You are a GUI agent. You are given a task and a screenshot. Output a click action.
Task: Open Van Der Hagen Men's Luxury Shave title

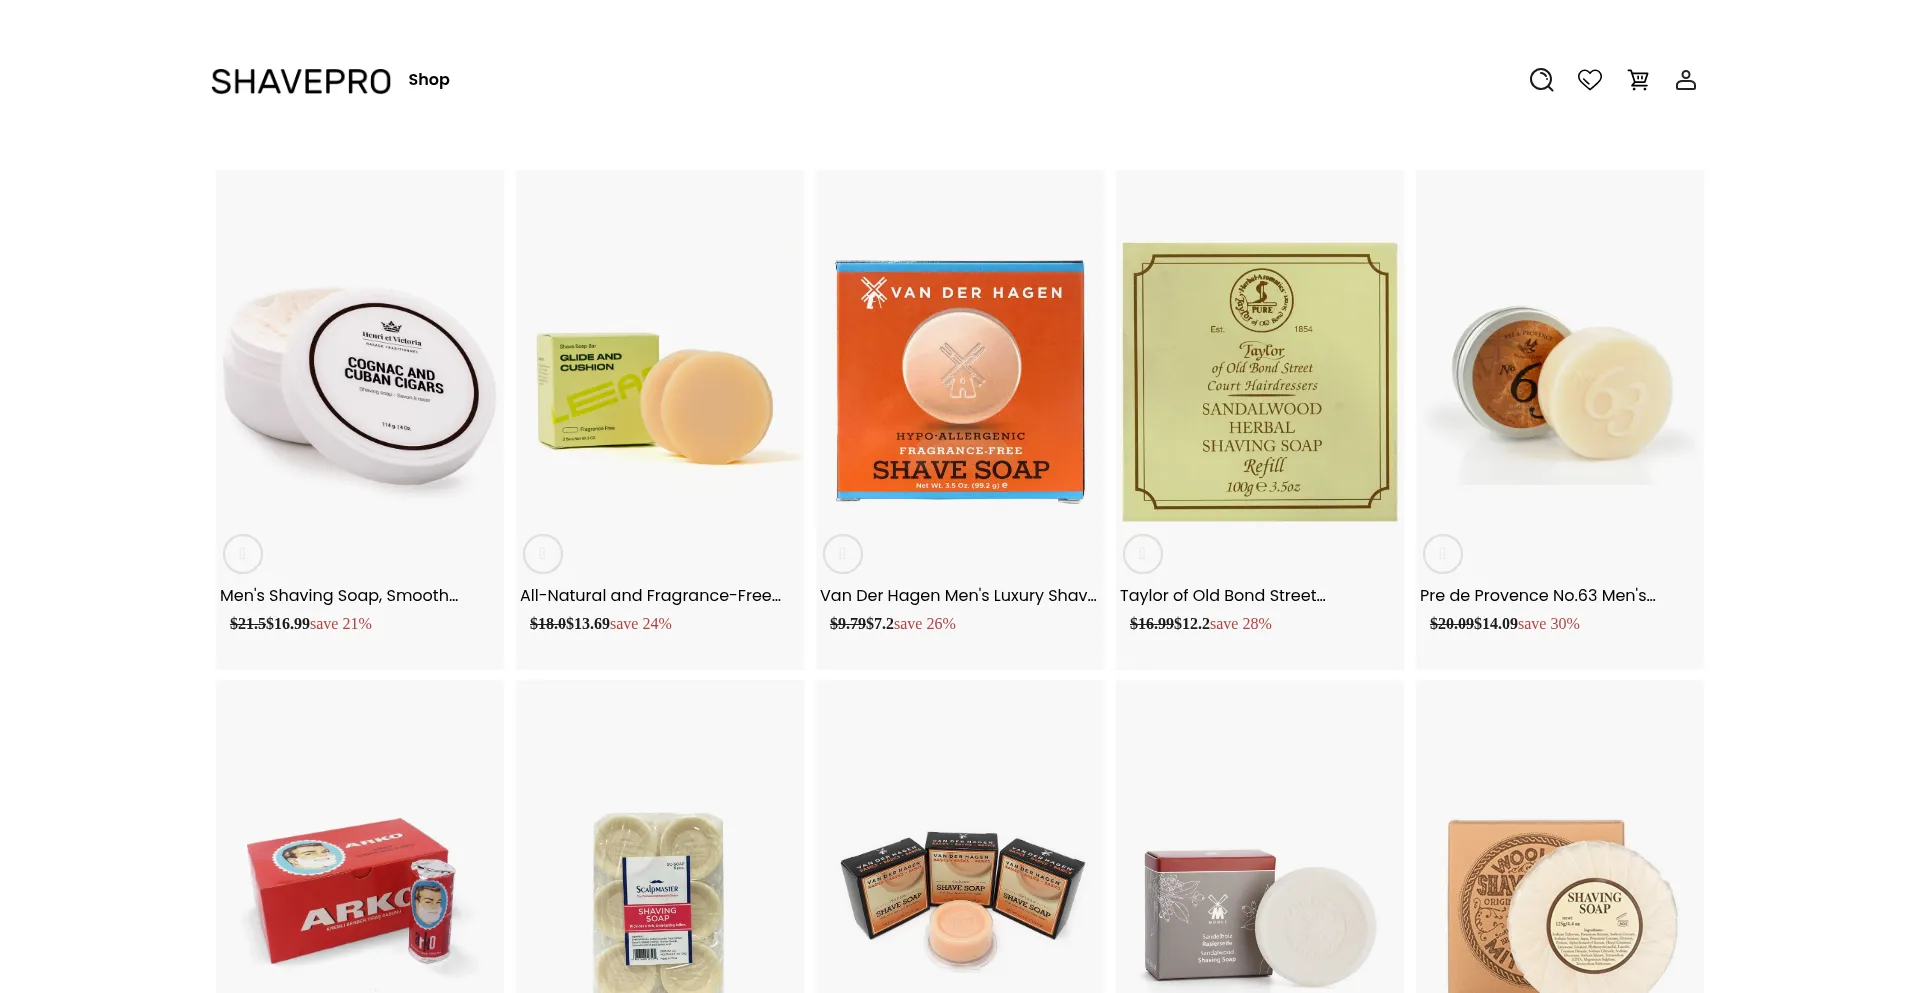click(958, 595)
